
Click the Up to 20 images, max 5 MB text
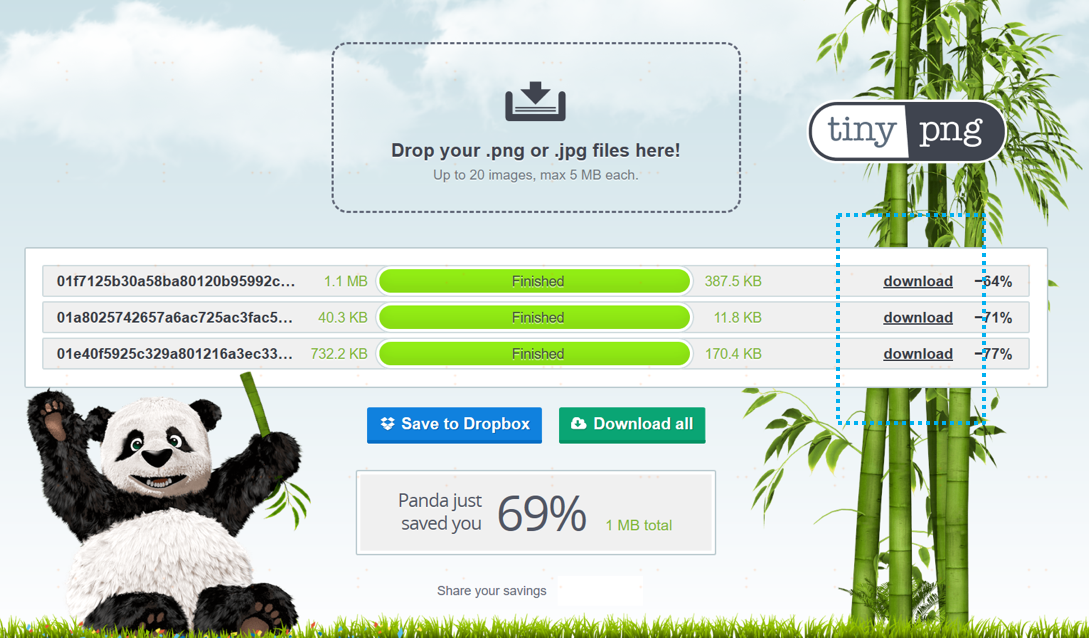tap(535, 175)
